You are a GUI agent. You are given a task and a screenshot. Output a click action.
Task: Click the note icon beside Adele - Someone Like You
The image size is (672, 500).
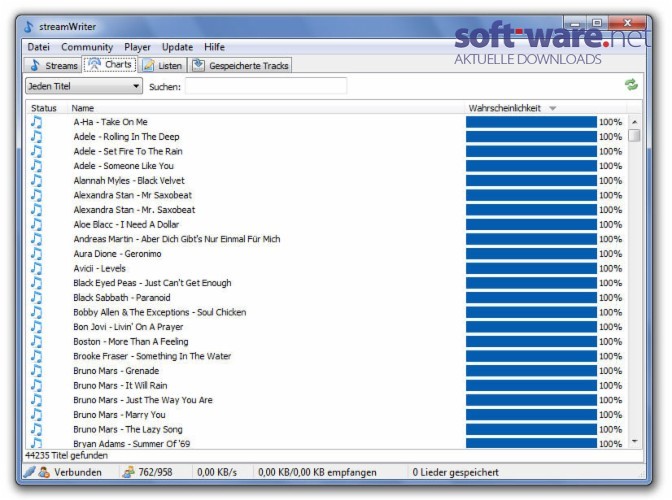36,166
